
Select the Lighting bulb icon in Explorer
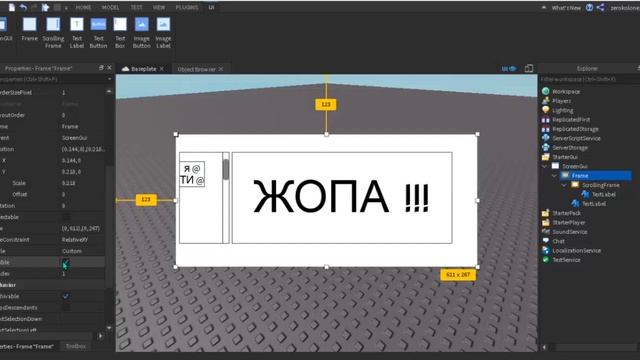pyautogui.click(x=546, y=110)
